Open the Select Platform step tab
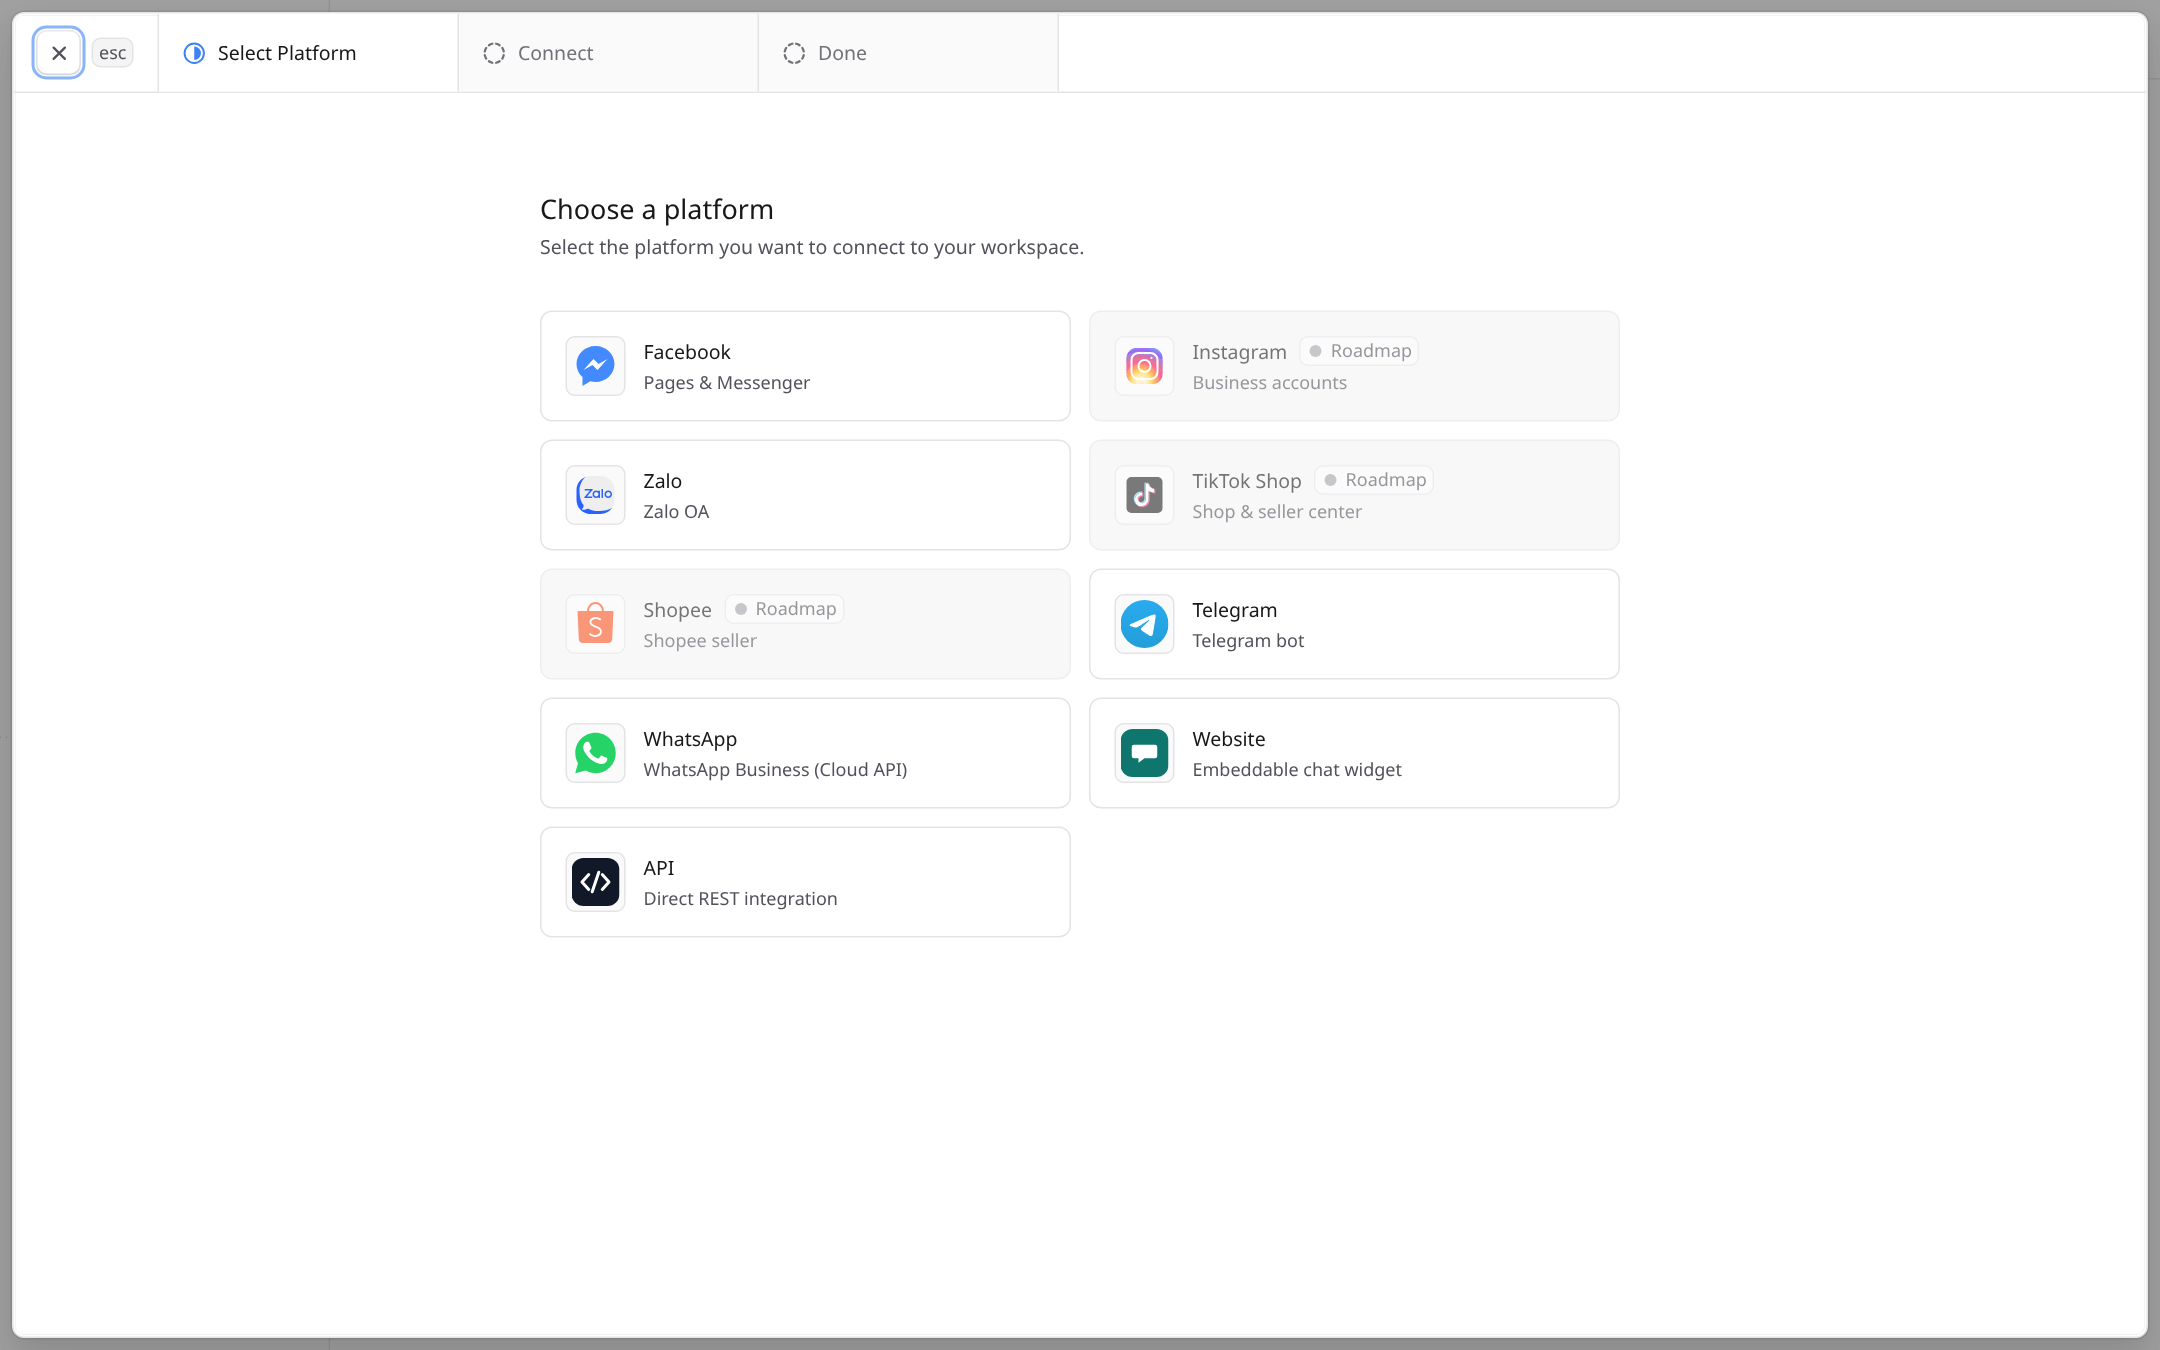Image resolution: width=2160 pixels, height=1350 pixels. (x=308, y=53)
